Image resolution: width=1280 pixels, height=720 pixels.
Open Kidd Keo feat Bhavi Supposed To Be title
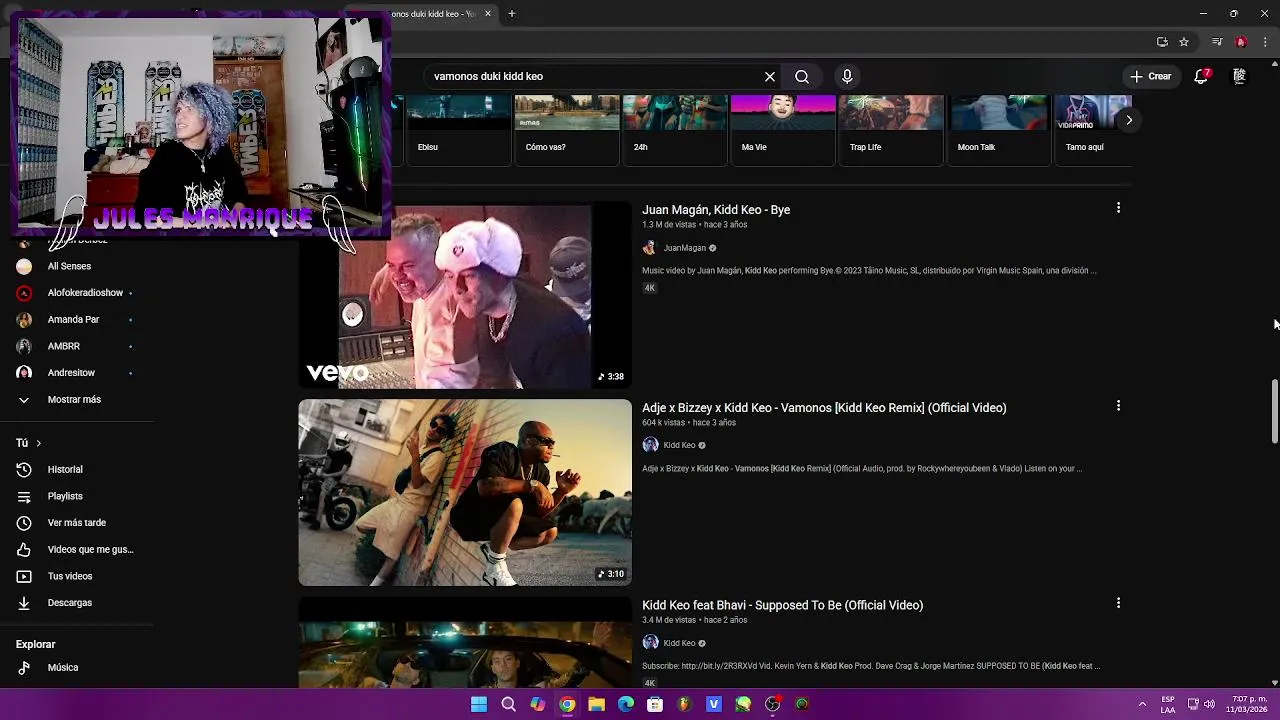pos(782,605)
